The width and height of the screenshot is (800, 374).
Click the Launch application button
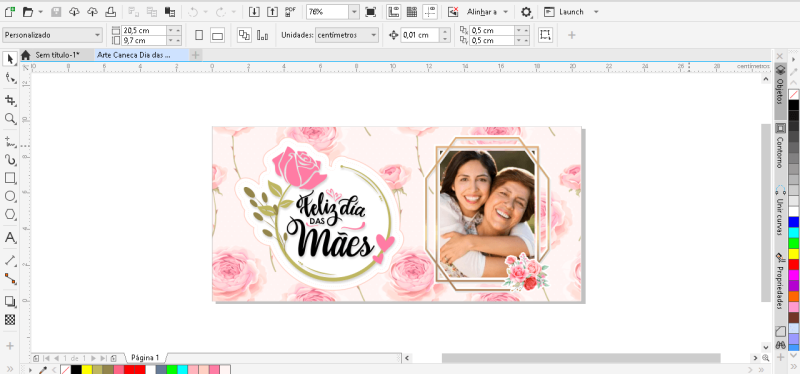click(x=564, y=12)
